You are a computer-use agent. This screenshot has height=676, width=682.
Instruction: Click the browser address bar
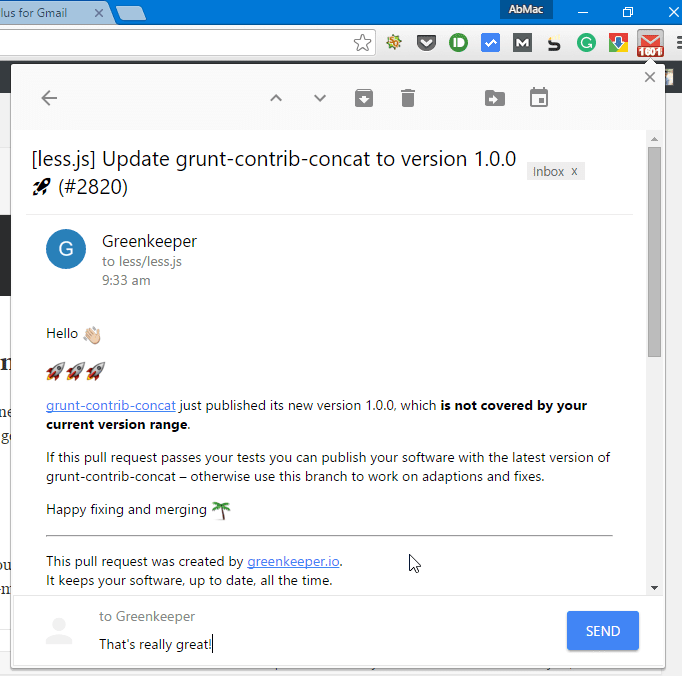174,43
